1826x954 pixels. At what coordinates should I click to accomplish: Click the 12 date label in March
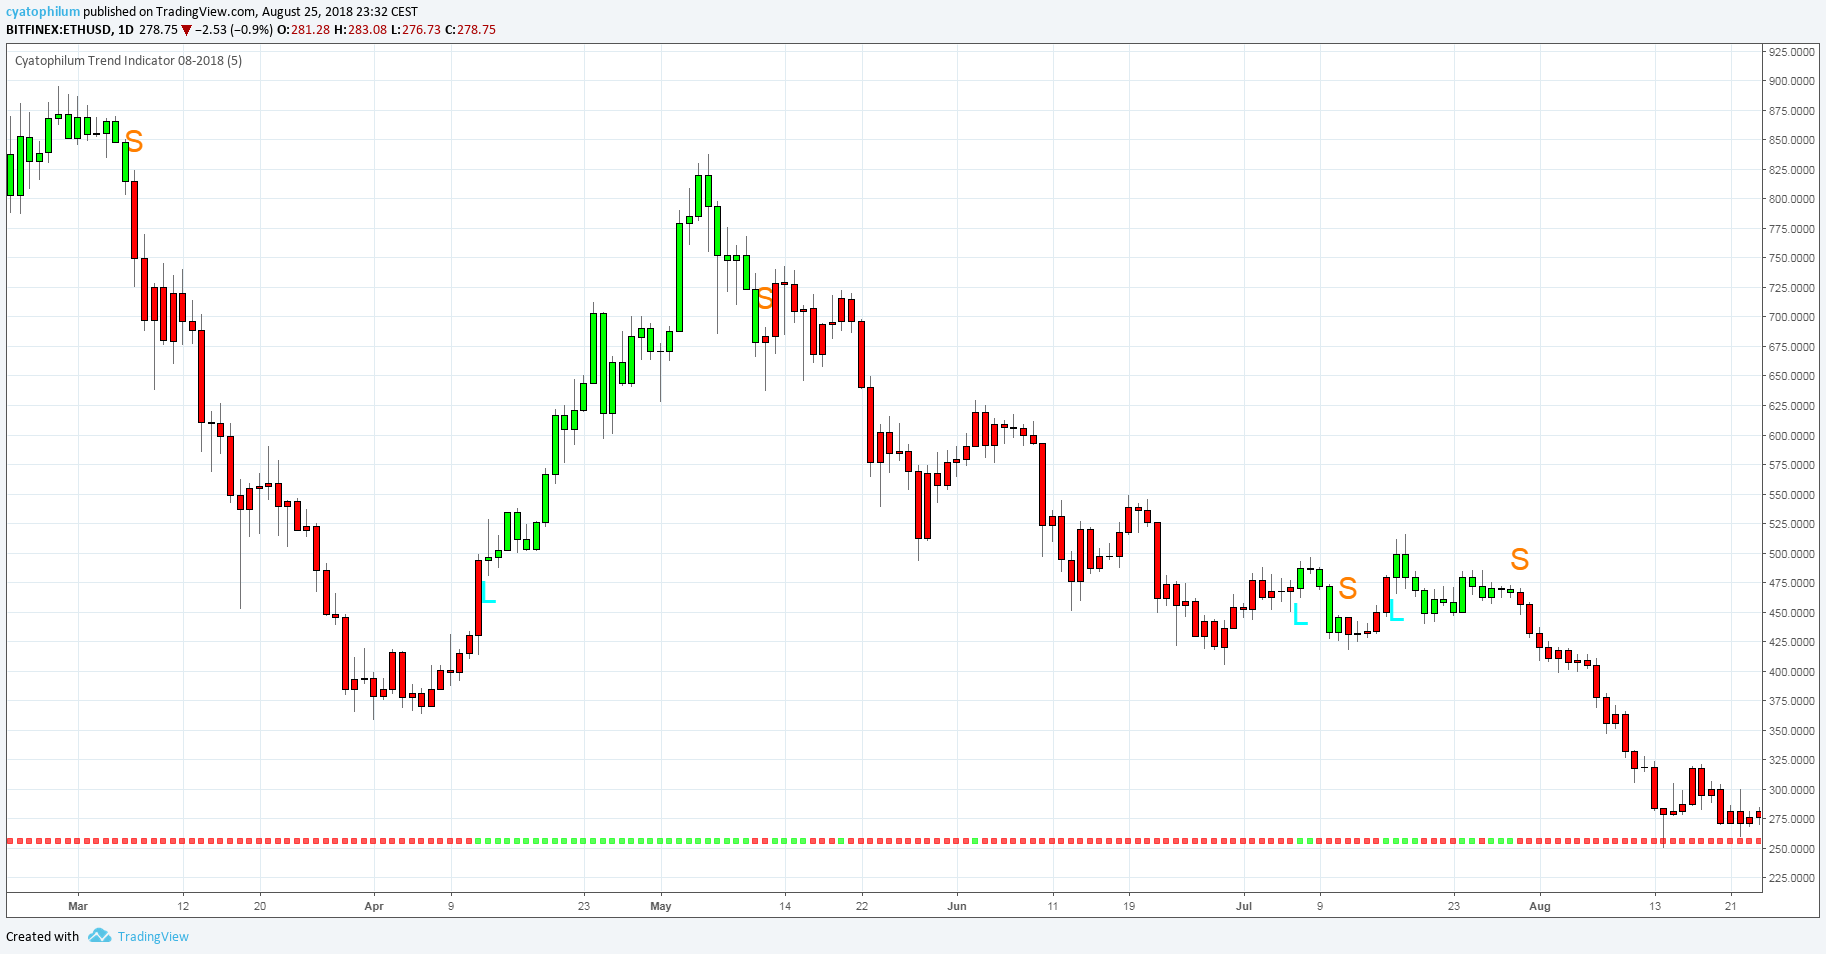183,906
